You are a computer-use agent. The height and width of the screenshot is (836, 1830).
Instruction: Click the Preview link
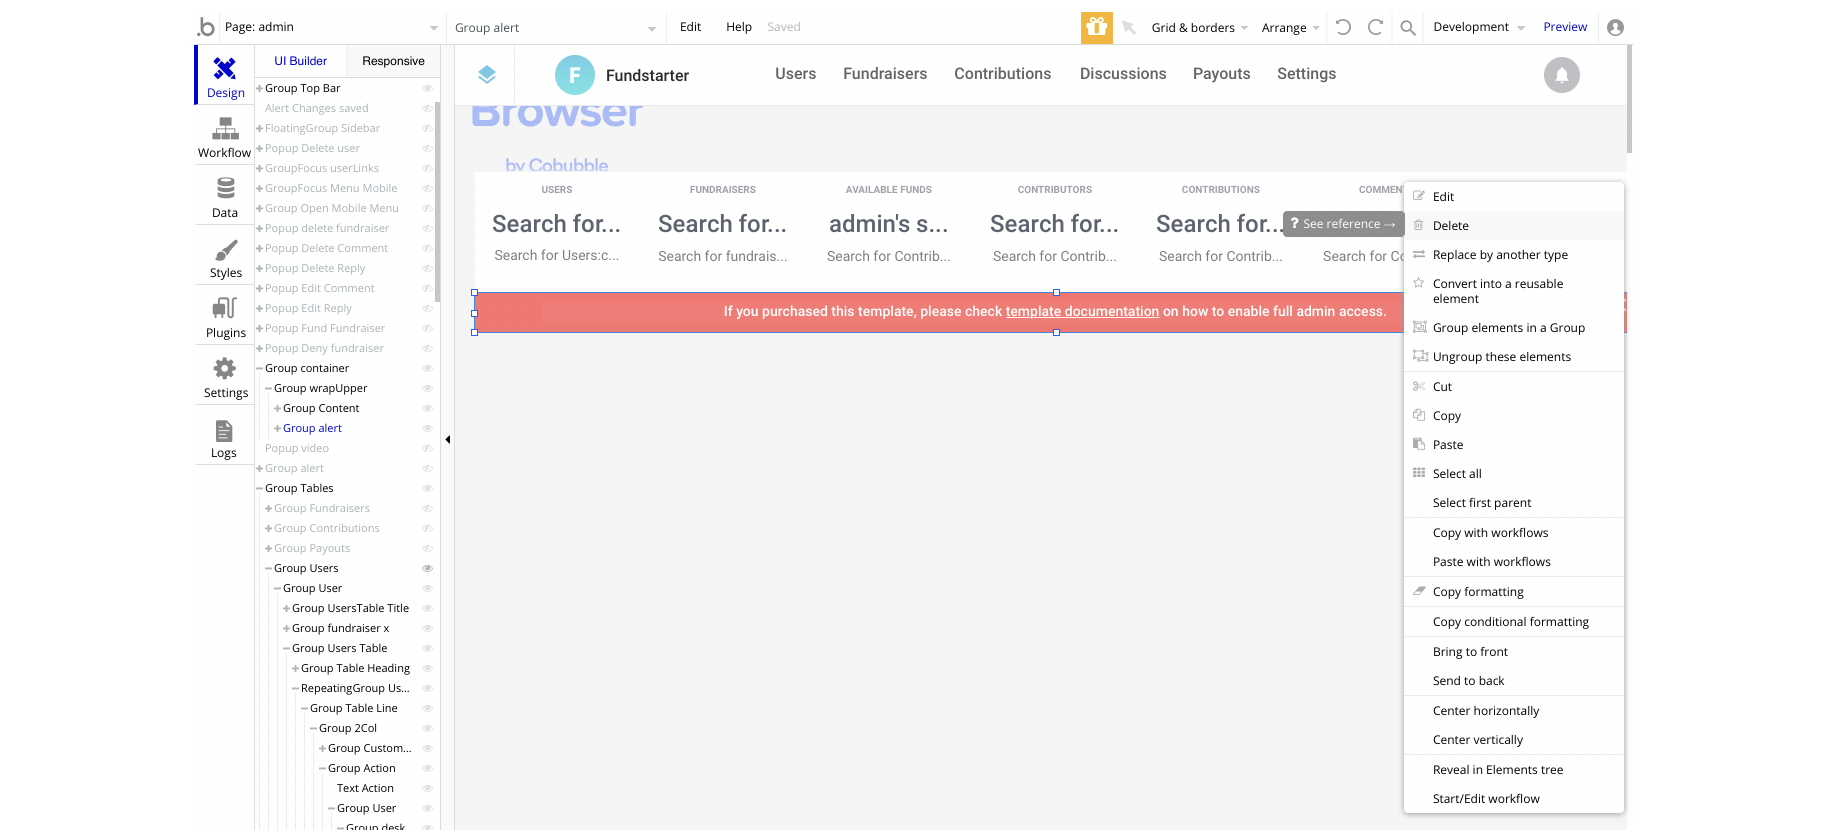pyautogui.click(x=1564, y=28)
